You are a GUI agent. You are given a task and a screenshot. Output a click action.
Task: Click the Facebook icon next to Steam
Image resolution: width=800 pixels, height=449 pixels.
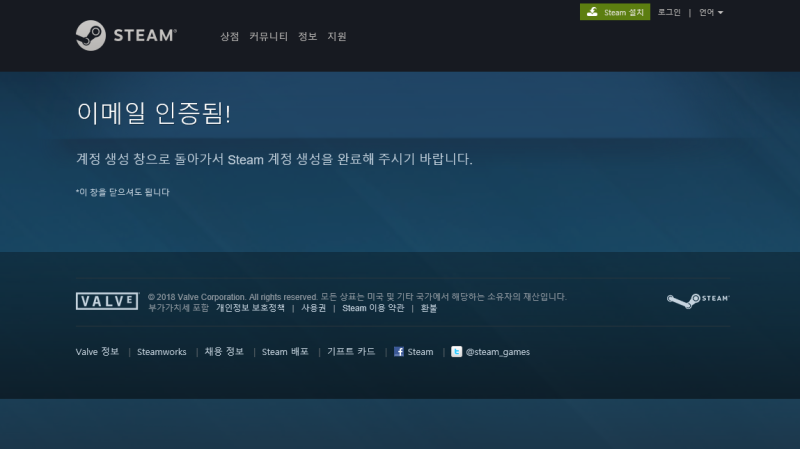[x=399, y=352]
